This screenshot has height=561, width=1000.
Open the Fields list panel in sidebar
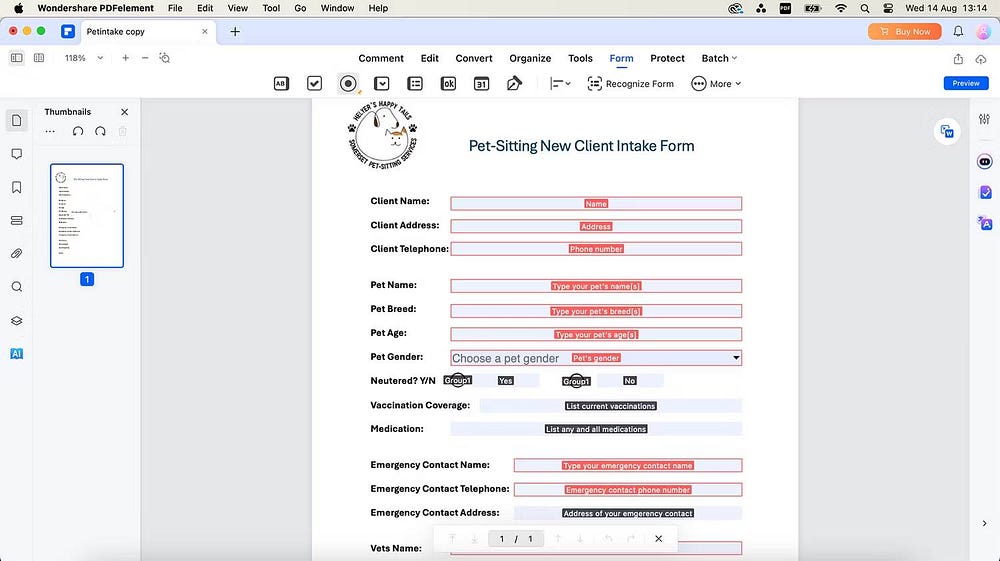click(17, 221)
